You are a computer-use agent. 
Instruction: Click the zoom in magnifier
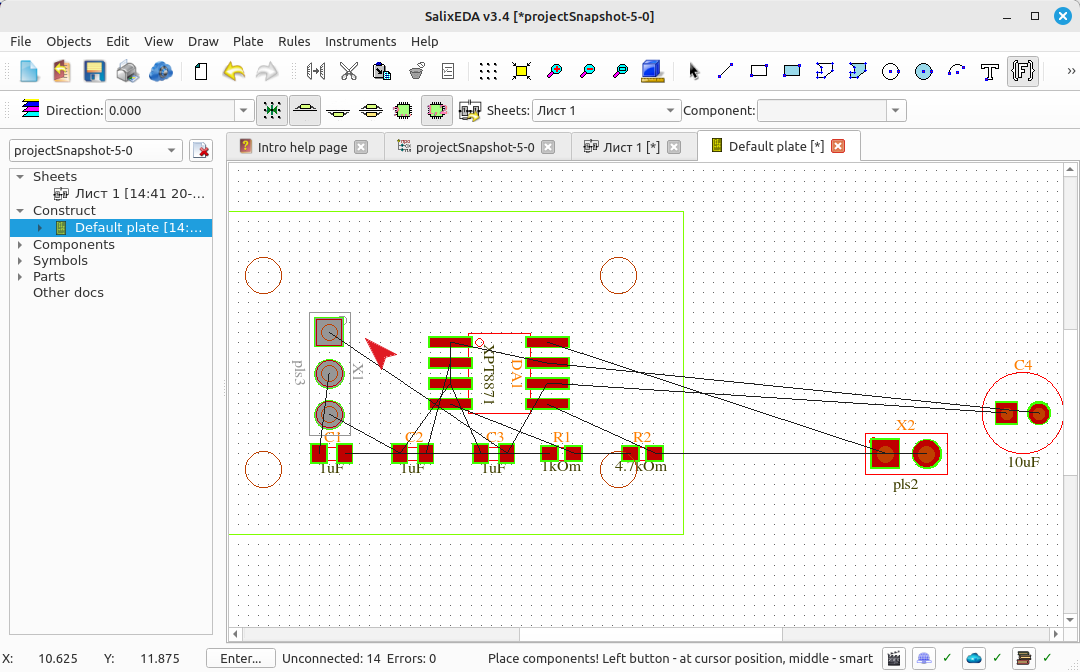554,71
